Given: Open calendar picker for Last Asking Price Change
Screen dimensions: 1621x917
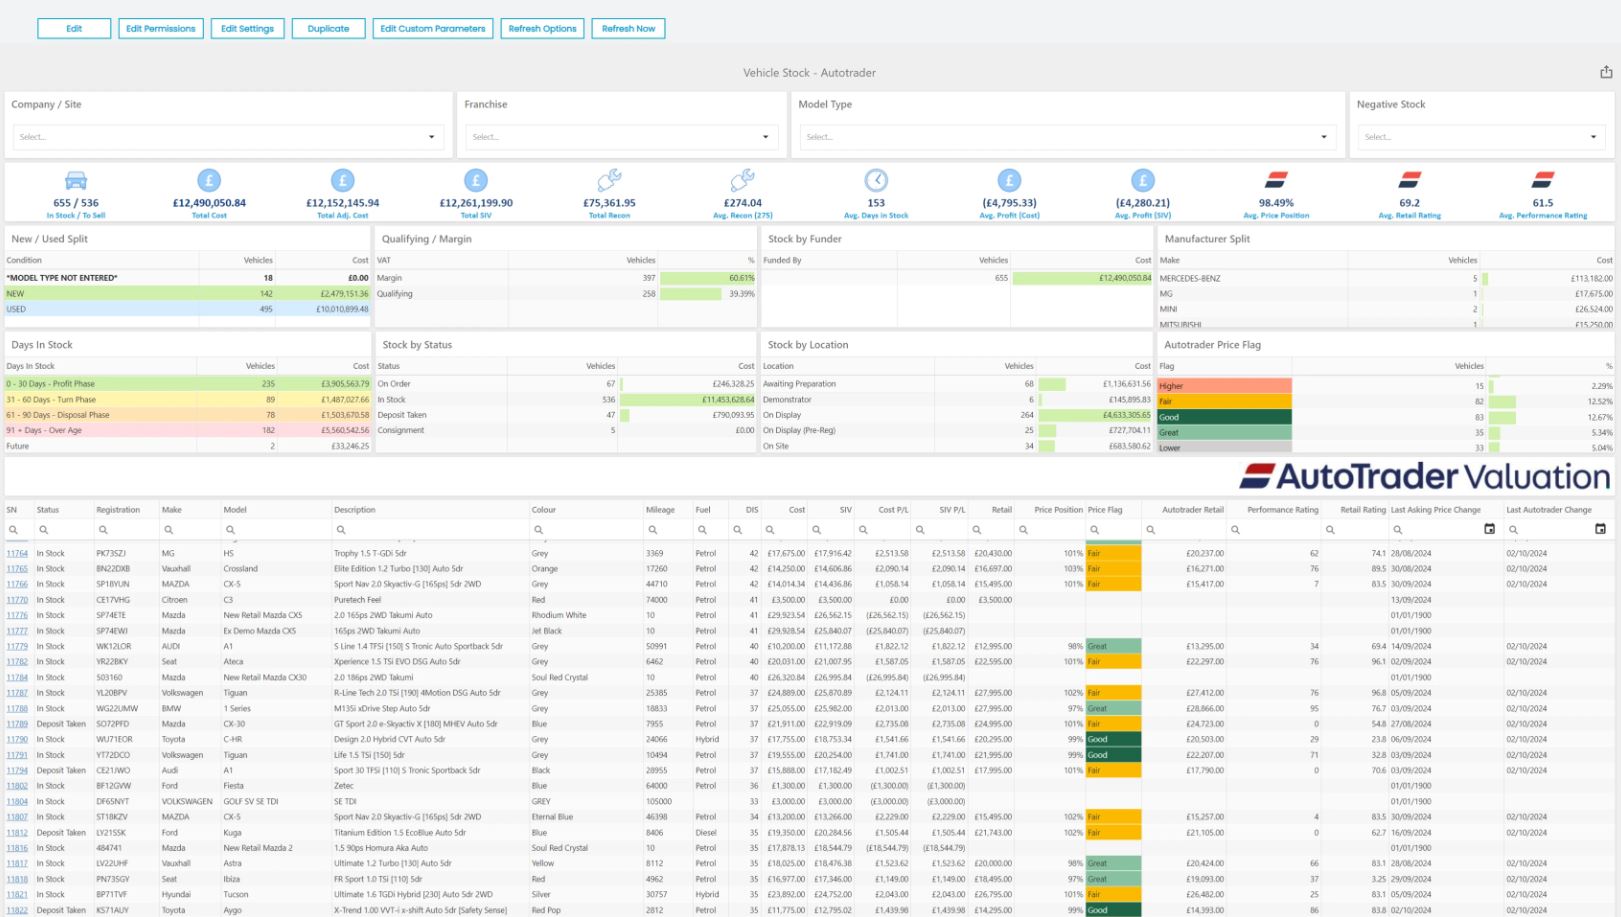Looking at the screenshot, I should pyautogui.click(x=1489, y=529).
